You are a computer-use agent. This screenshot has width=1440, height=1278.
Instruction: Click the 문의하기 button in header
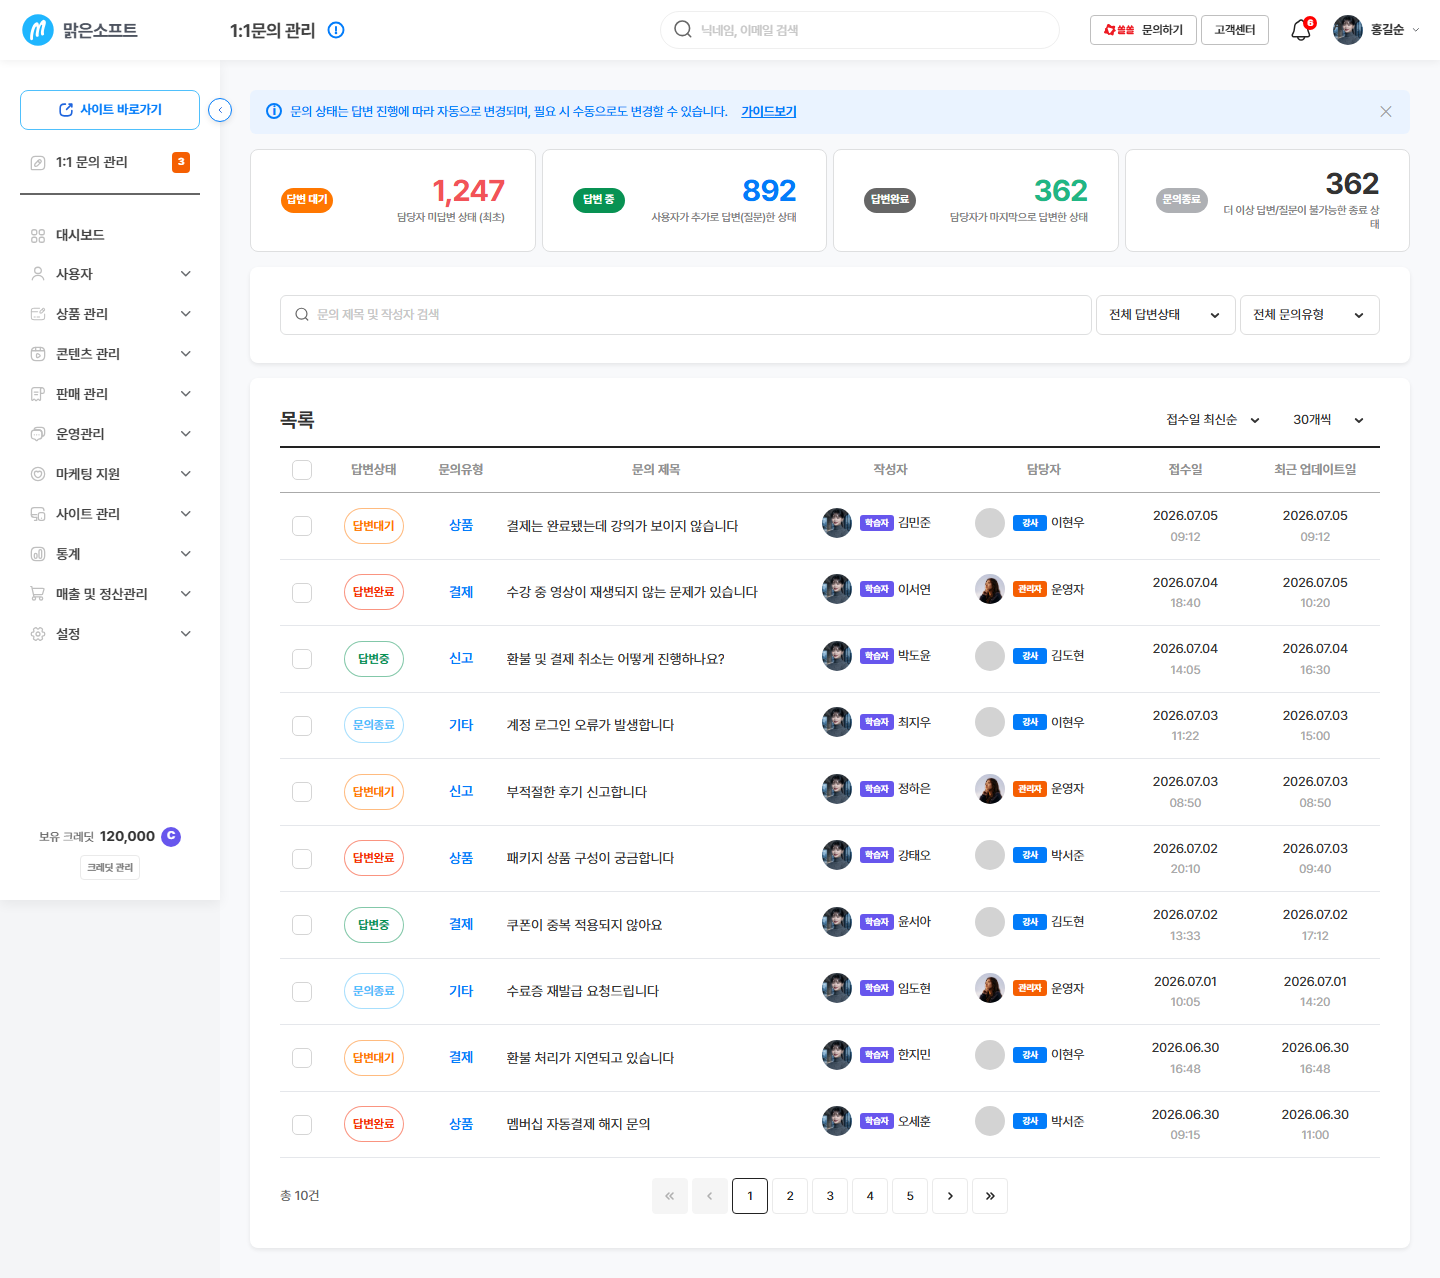1143,30
